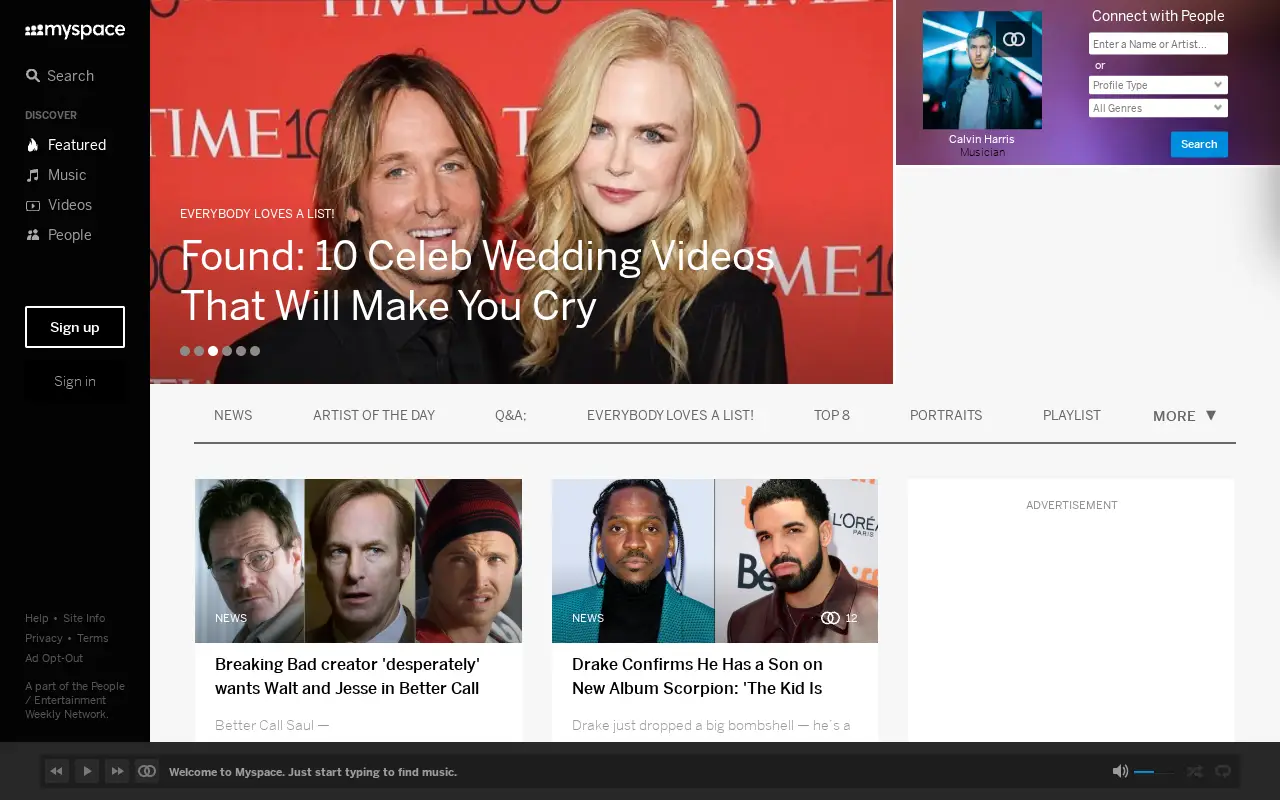Click the rewind button in the player
The height and width of the screenshot is (800, 1280).
point(57,771)
